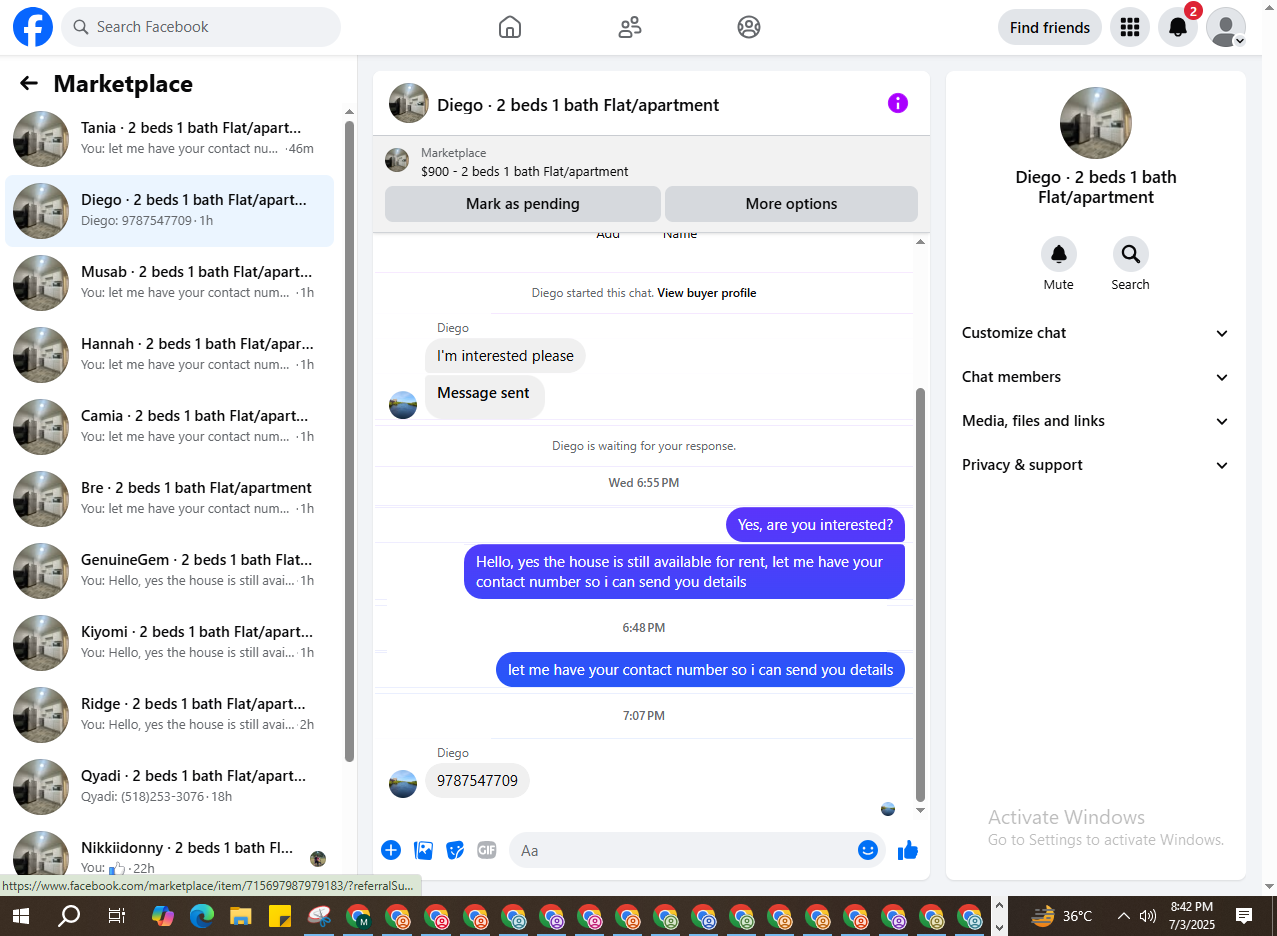Screen dimensions: 1277x936
Task: Click the message bubble '9787547709'
Action: pyautogui.click(x=477, y=780)
